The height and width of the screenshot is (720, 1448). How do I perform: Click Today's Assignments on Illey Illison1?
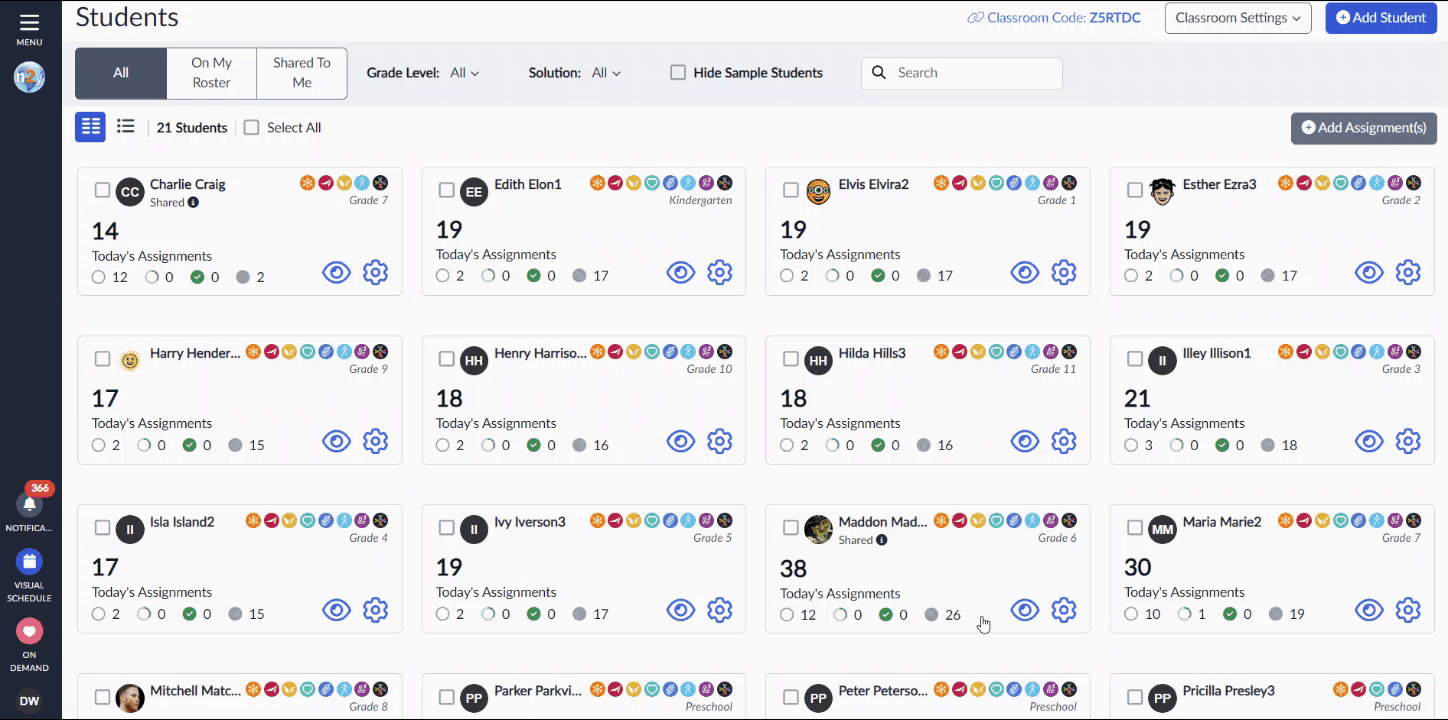(x=1184, y=423)
